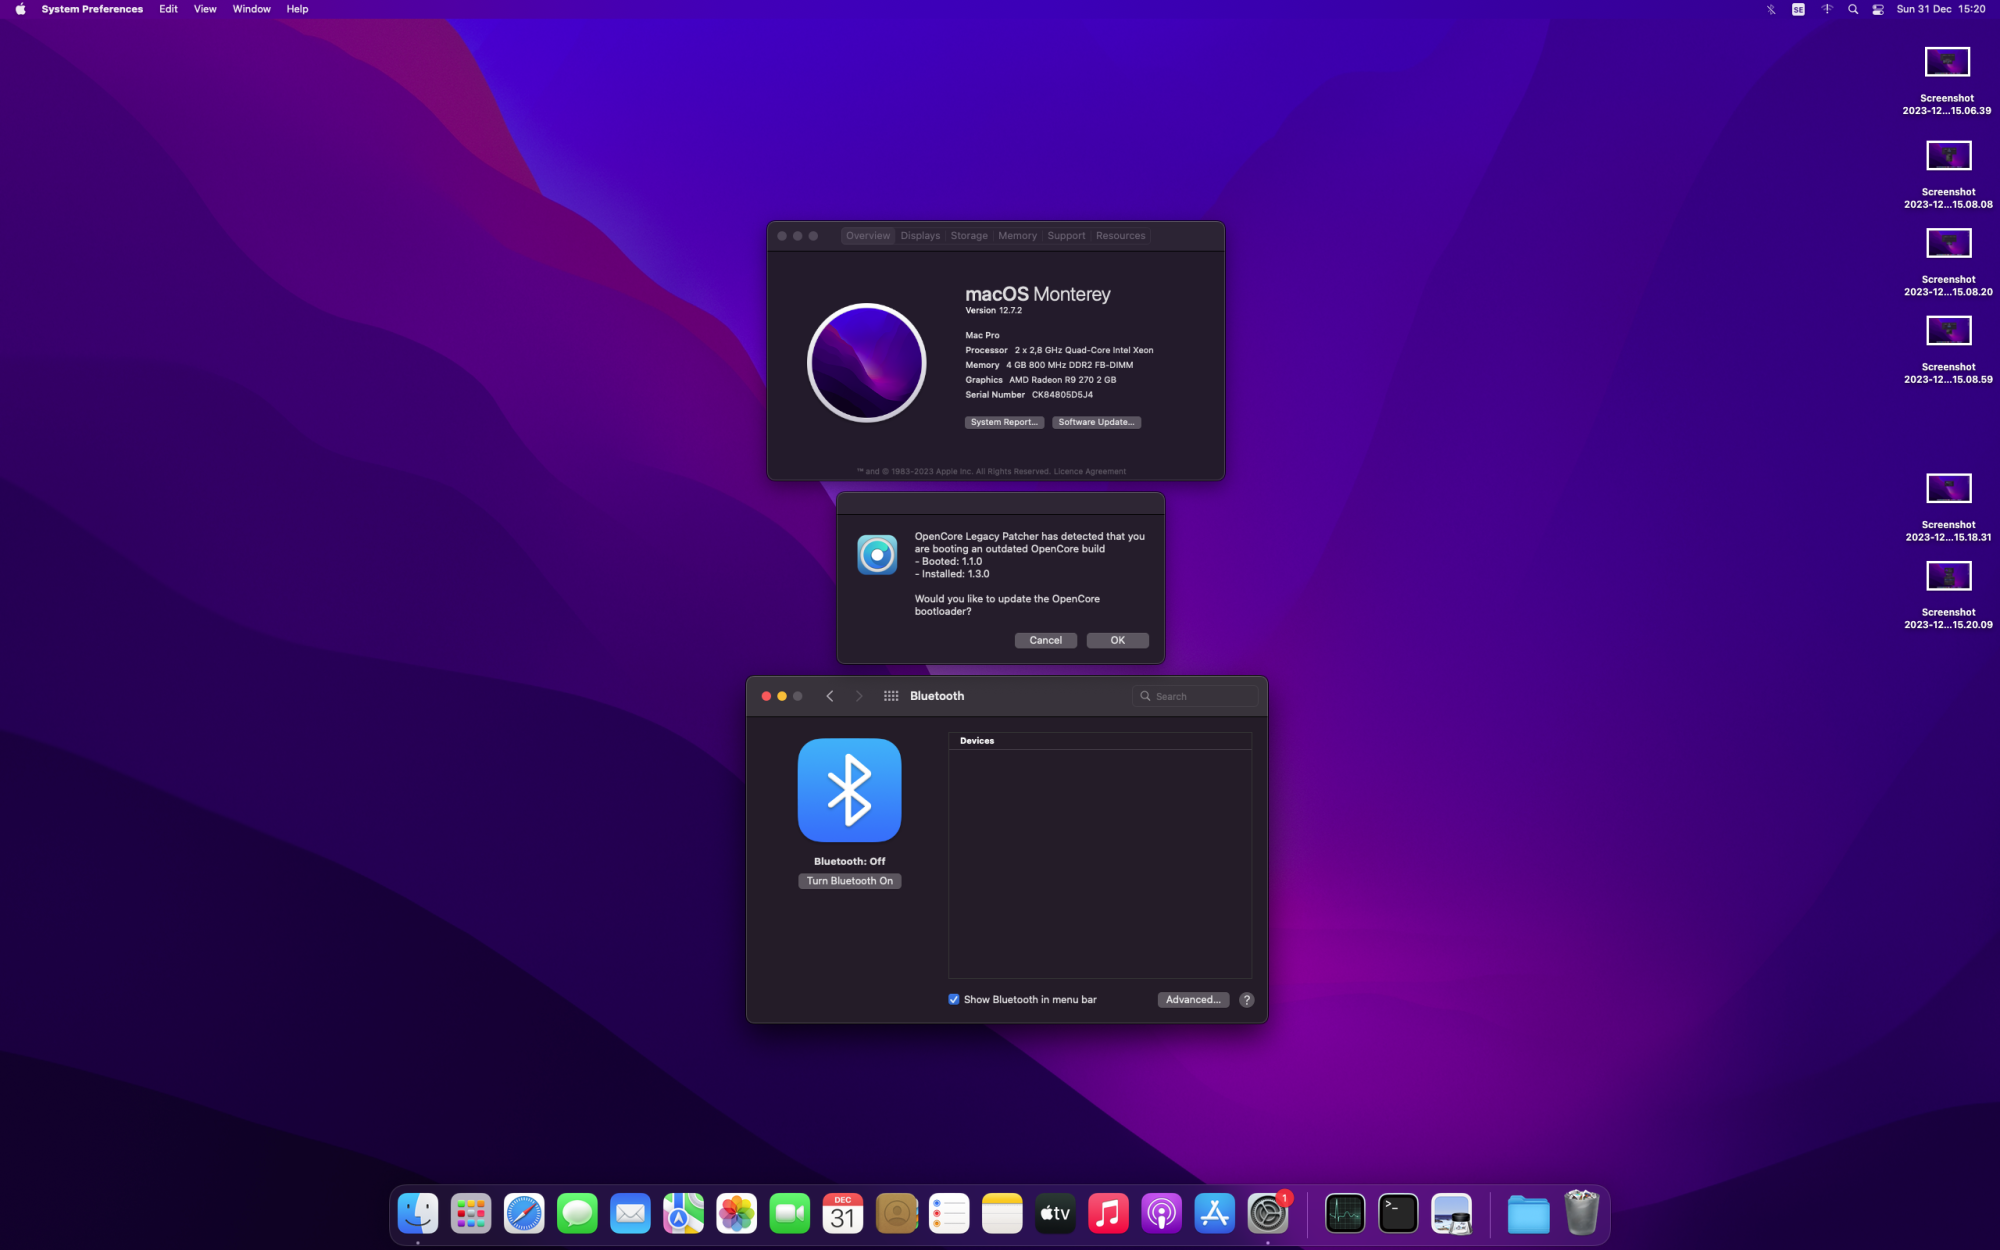Click System Report in the Overview pane

click(x=1004, y=422)
